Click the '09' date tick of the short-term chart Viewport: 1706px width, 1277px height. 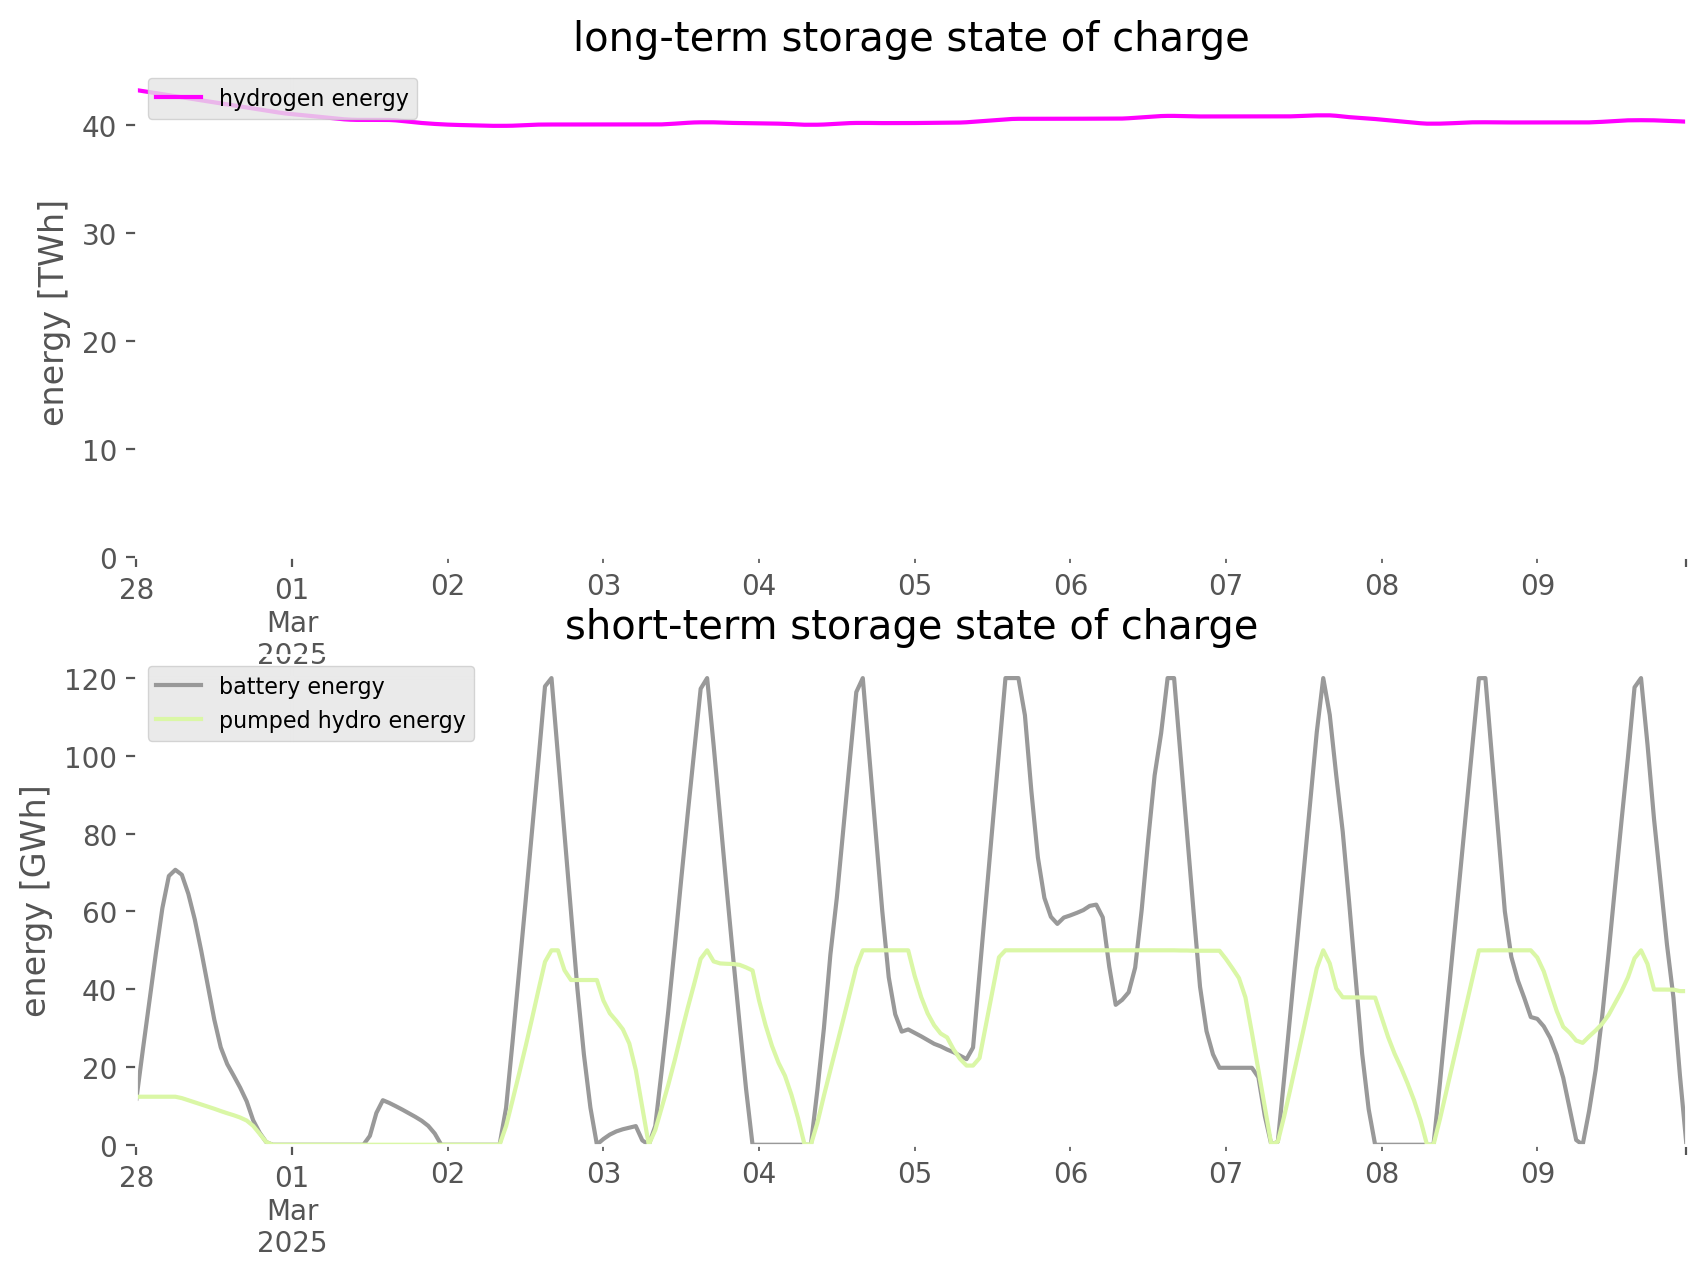1538,1174
